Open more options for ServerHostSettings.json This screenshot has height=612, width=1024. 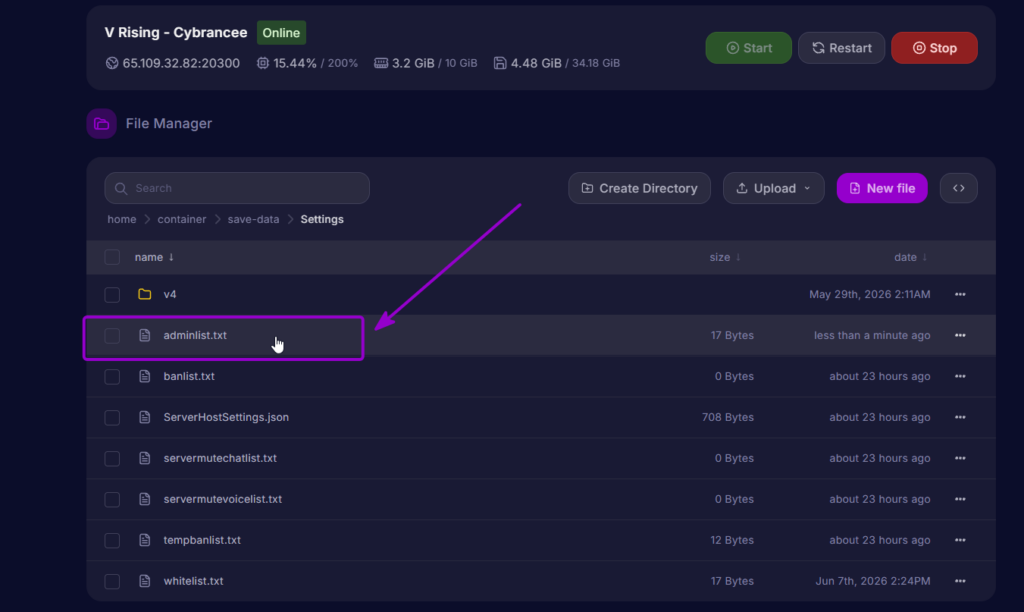coord(960,417)
